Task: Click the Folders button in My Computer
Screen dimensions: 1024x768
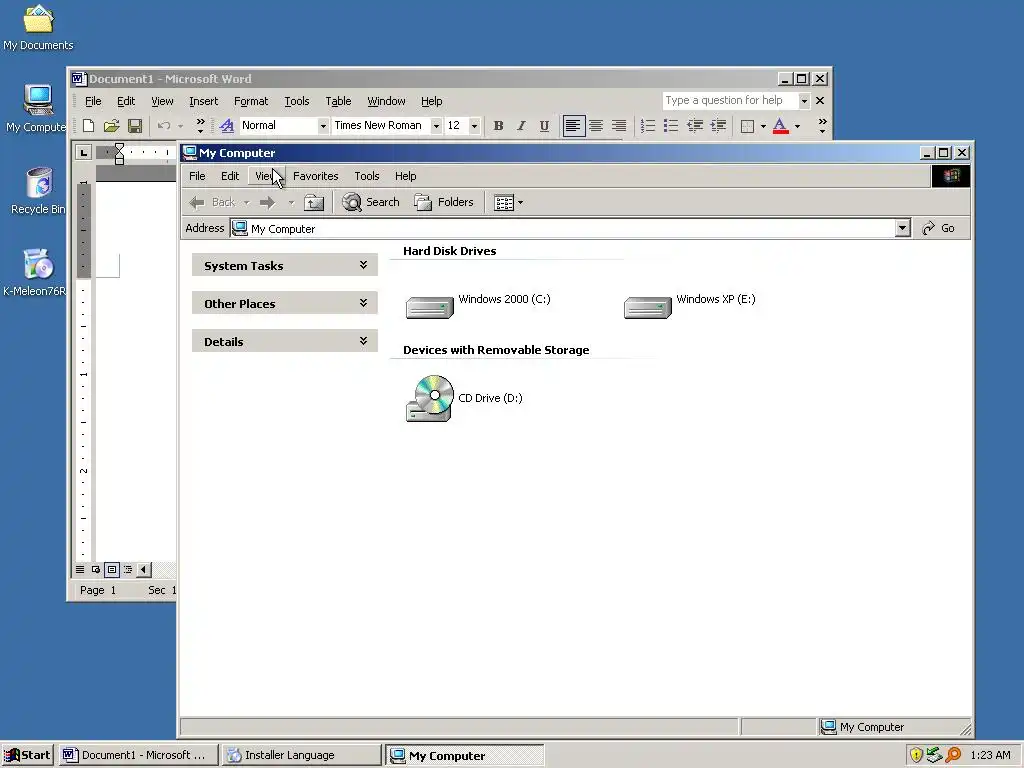Action: click(444, 202)
